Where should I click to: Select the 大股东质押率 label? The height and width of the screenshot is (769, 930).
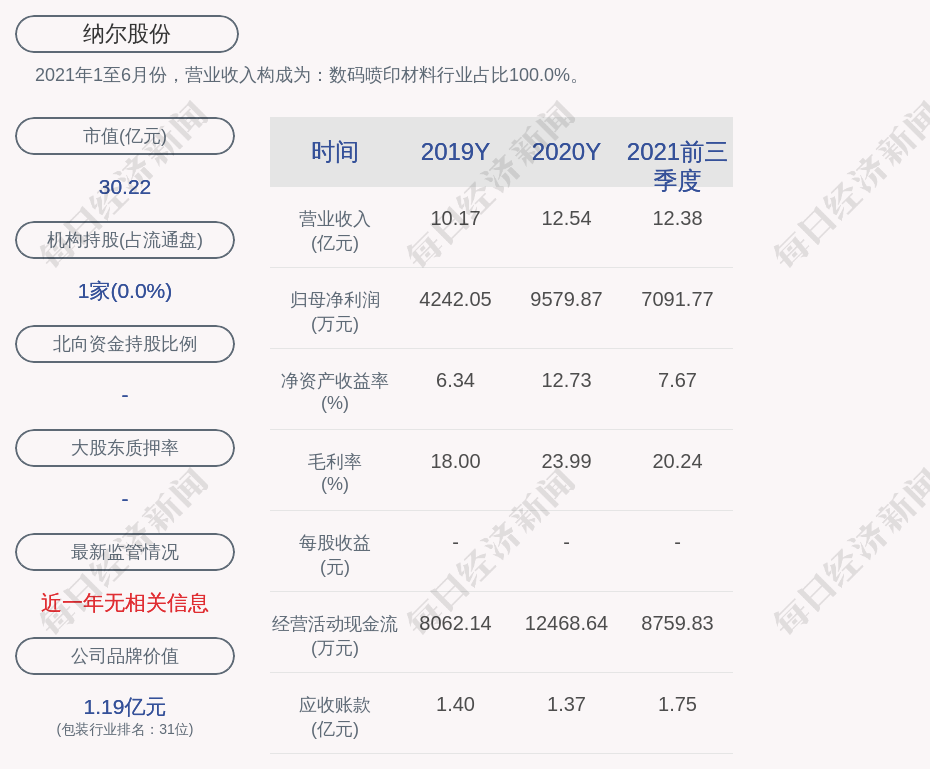point(125,448)
